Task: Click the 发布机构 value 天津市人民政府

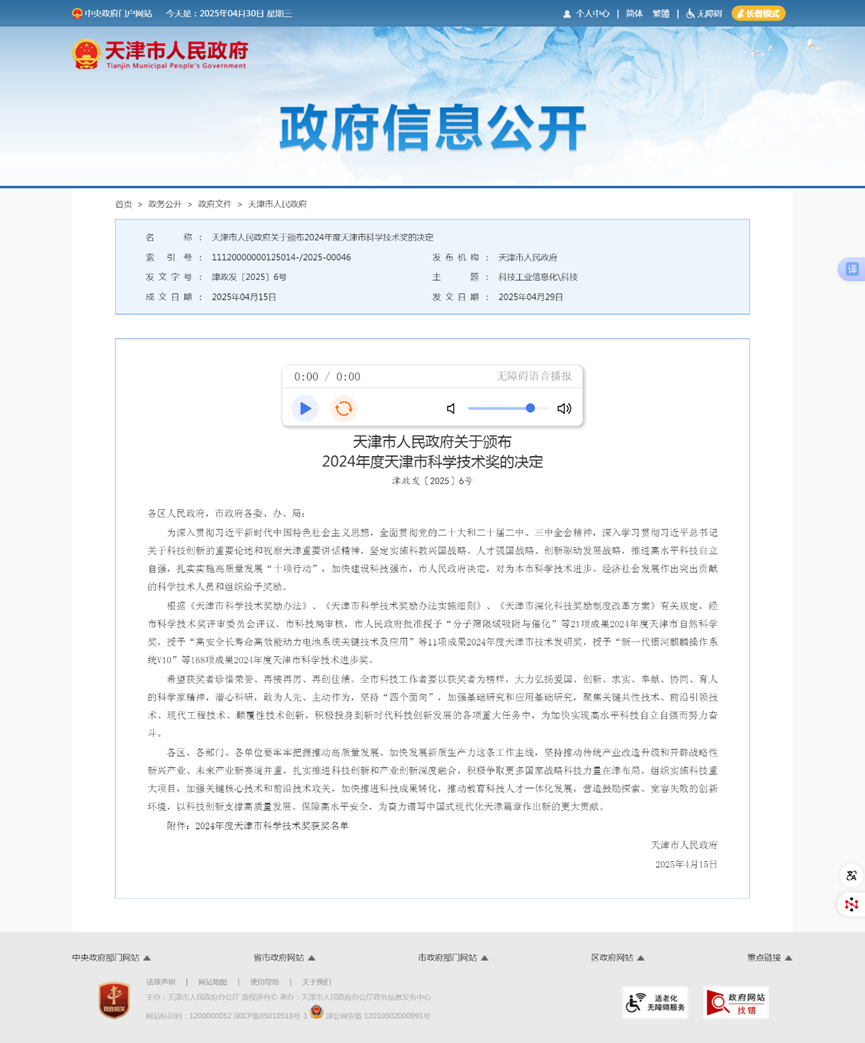Action: pyautogui.click(x=528, y=257)
